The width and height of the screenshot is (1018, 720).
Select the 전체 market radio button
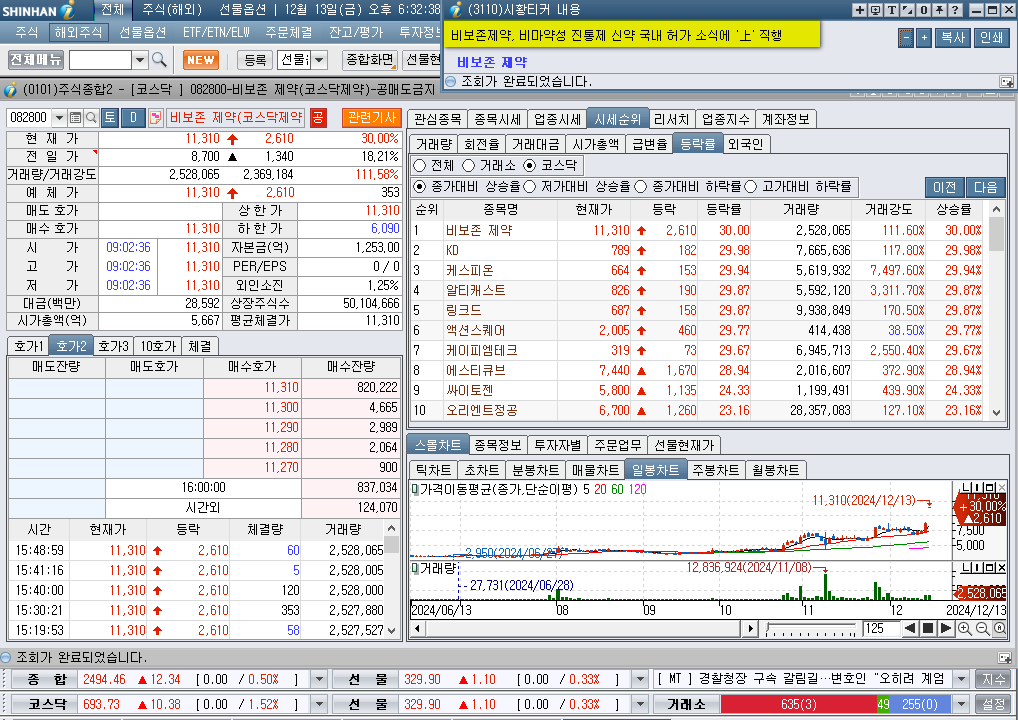click(420, 166)
